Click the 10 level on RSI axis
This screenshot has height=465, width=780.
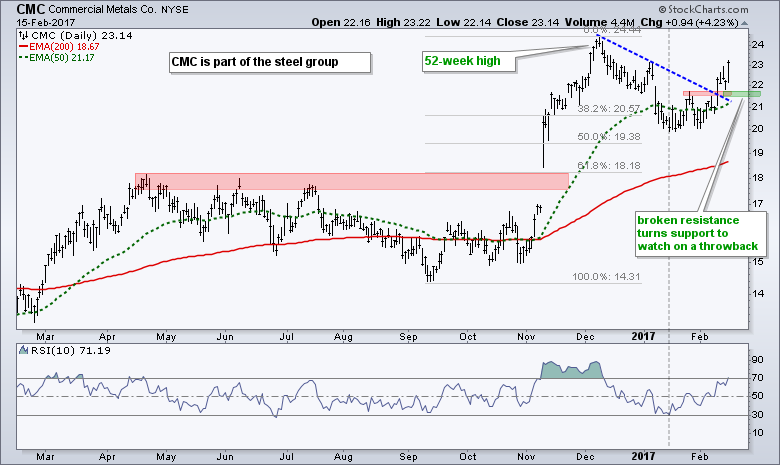click(758, 433)
